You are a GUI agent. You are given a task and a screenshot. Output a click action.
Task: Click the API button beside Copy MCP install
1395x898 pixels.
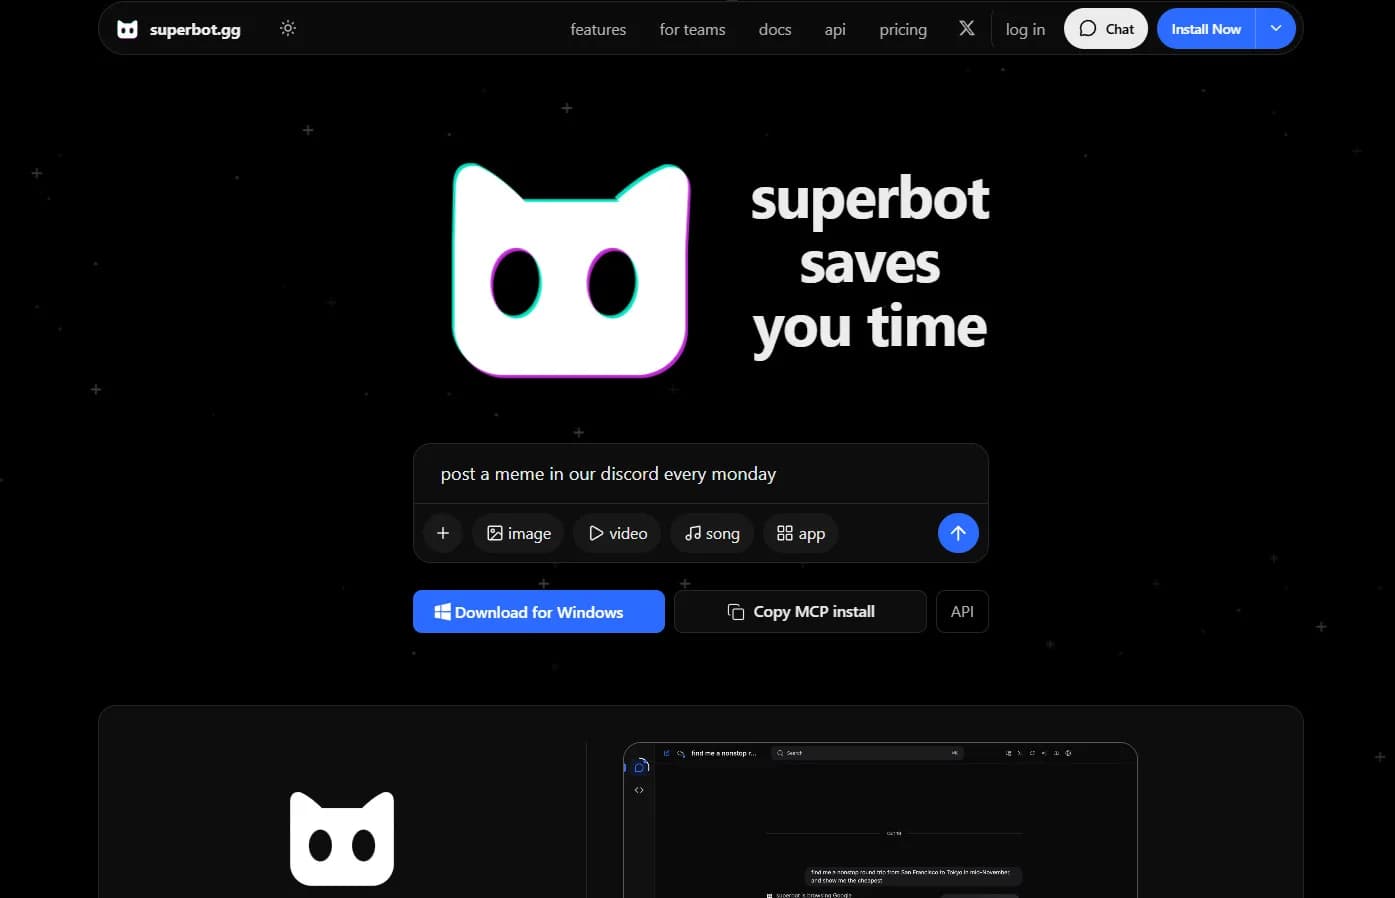[x=962, y=611]
